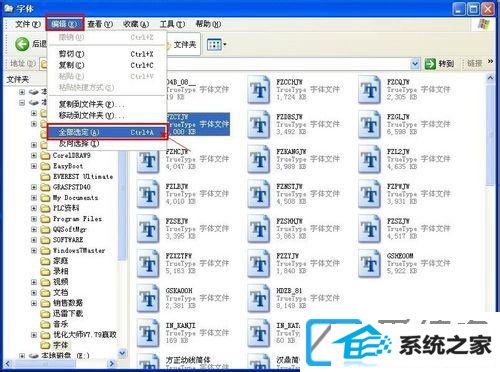Viewport: 500px width, 372px height.
Task: Select the MDZB_81 font file icon
Action: pos(258,298)
